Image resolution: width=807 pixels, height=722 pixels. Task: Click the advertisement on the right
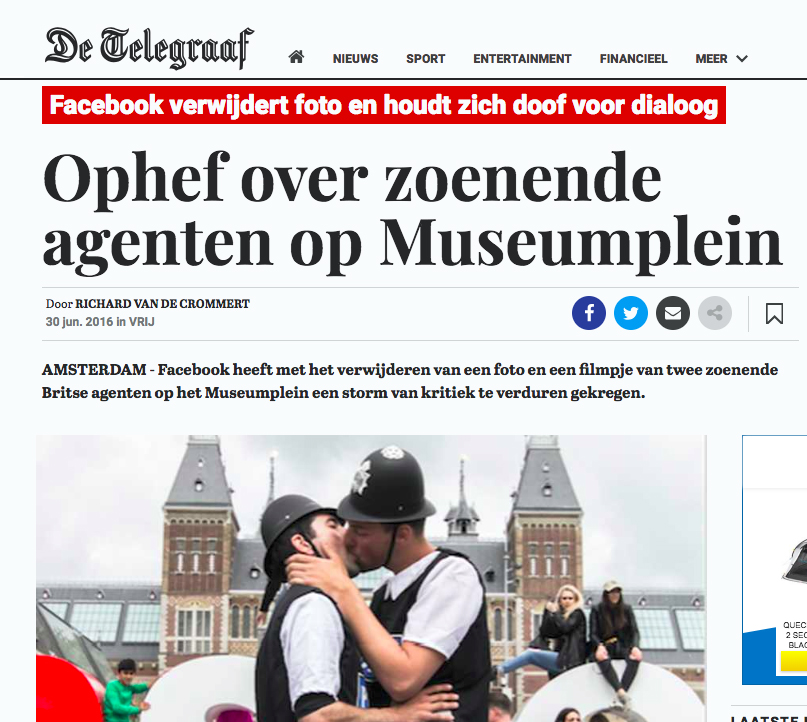tap(775, 560)
